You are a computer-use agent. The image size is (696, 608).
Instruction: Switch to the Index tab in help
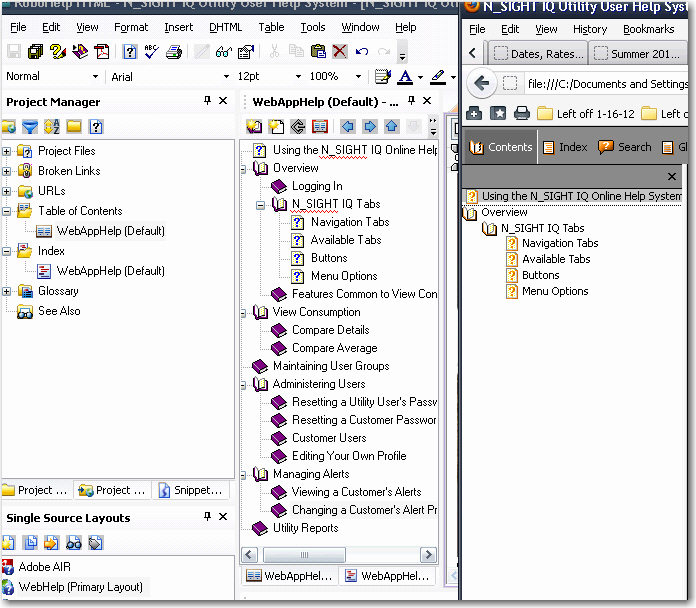point(566,147)
